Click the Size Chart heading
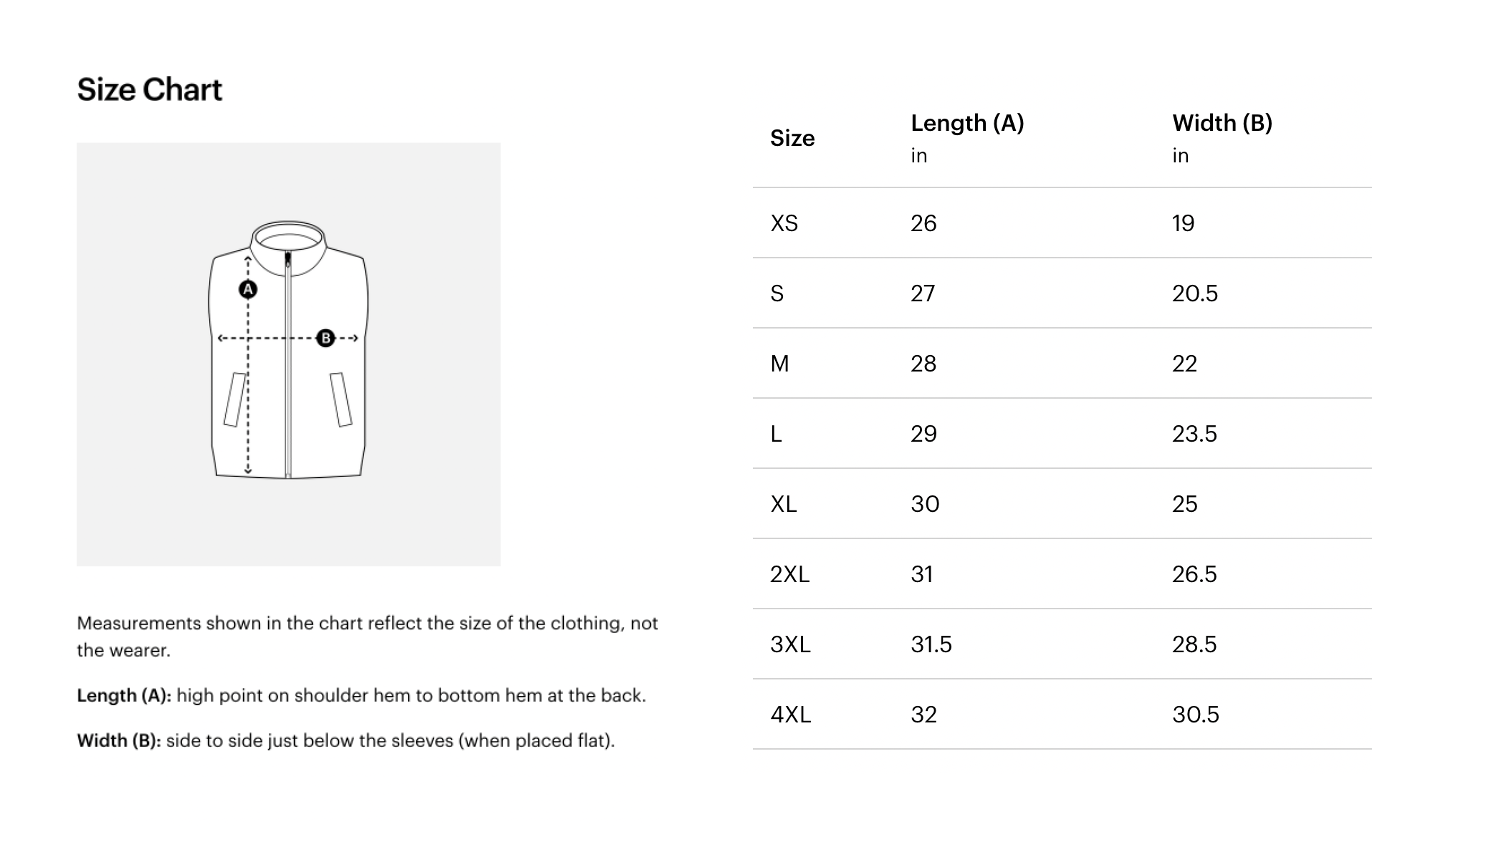The height and width of the screenshot is (850, 1496). 150,90
